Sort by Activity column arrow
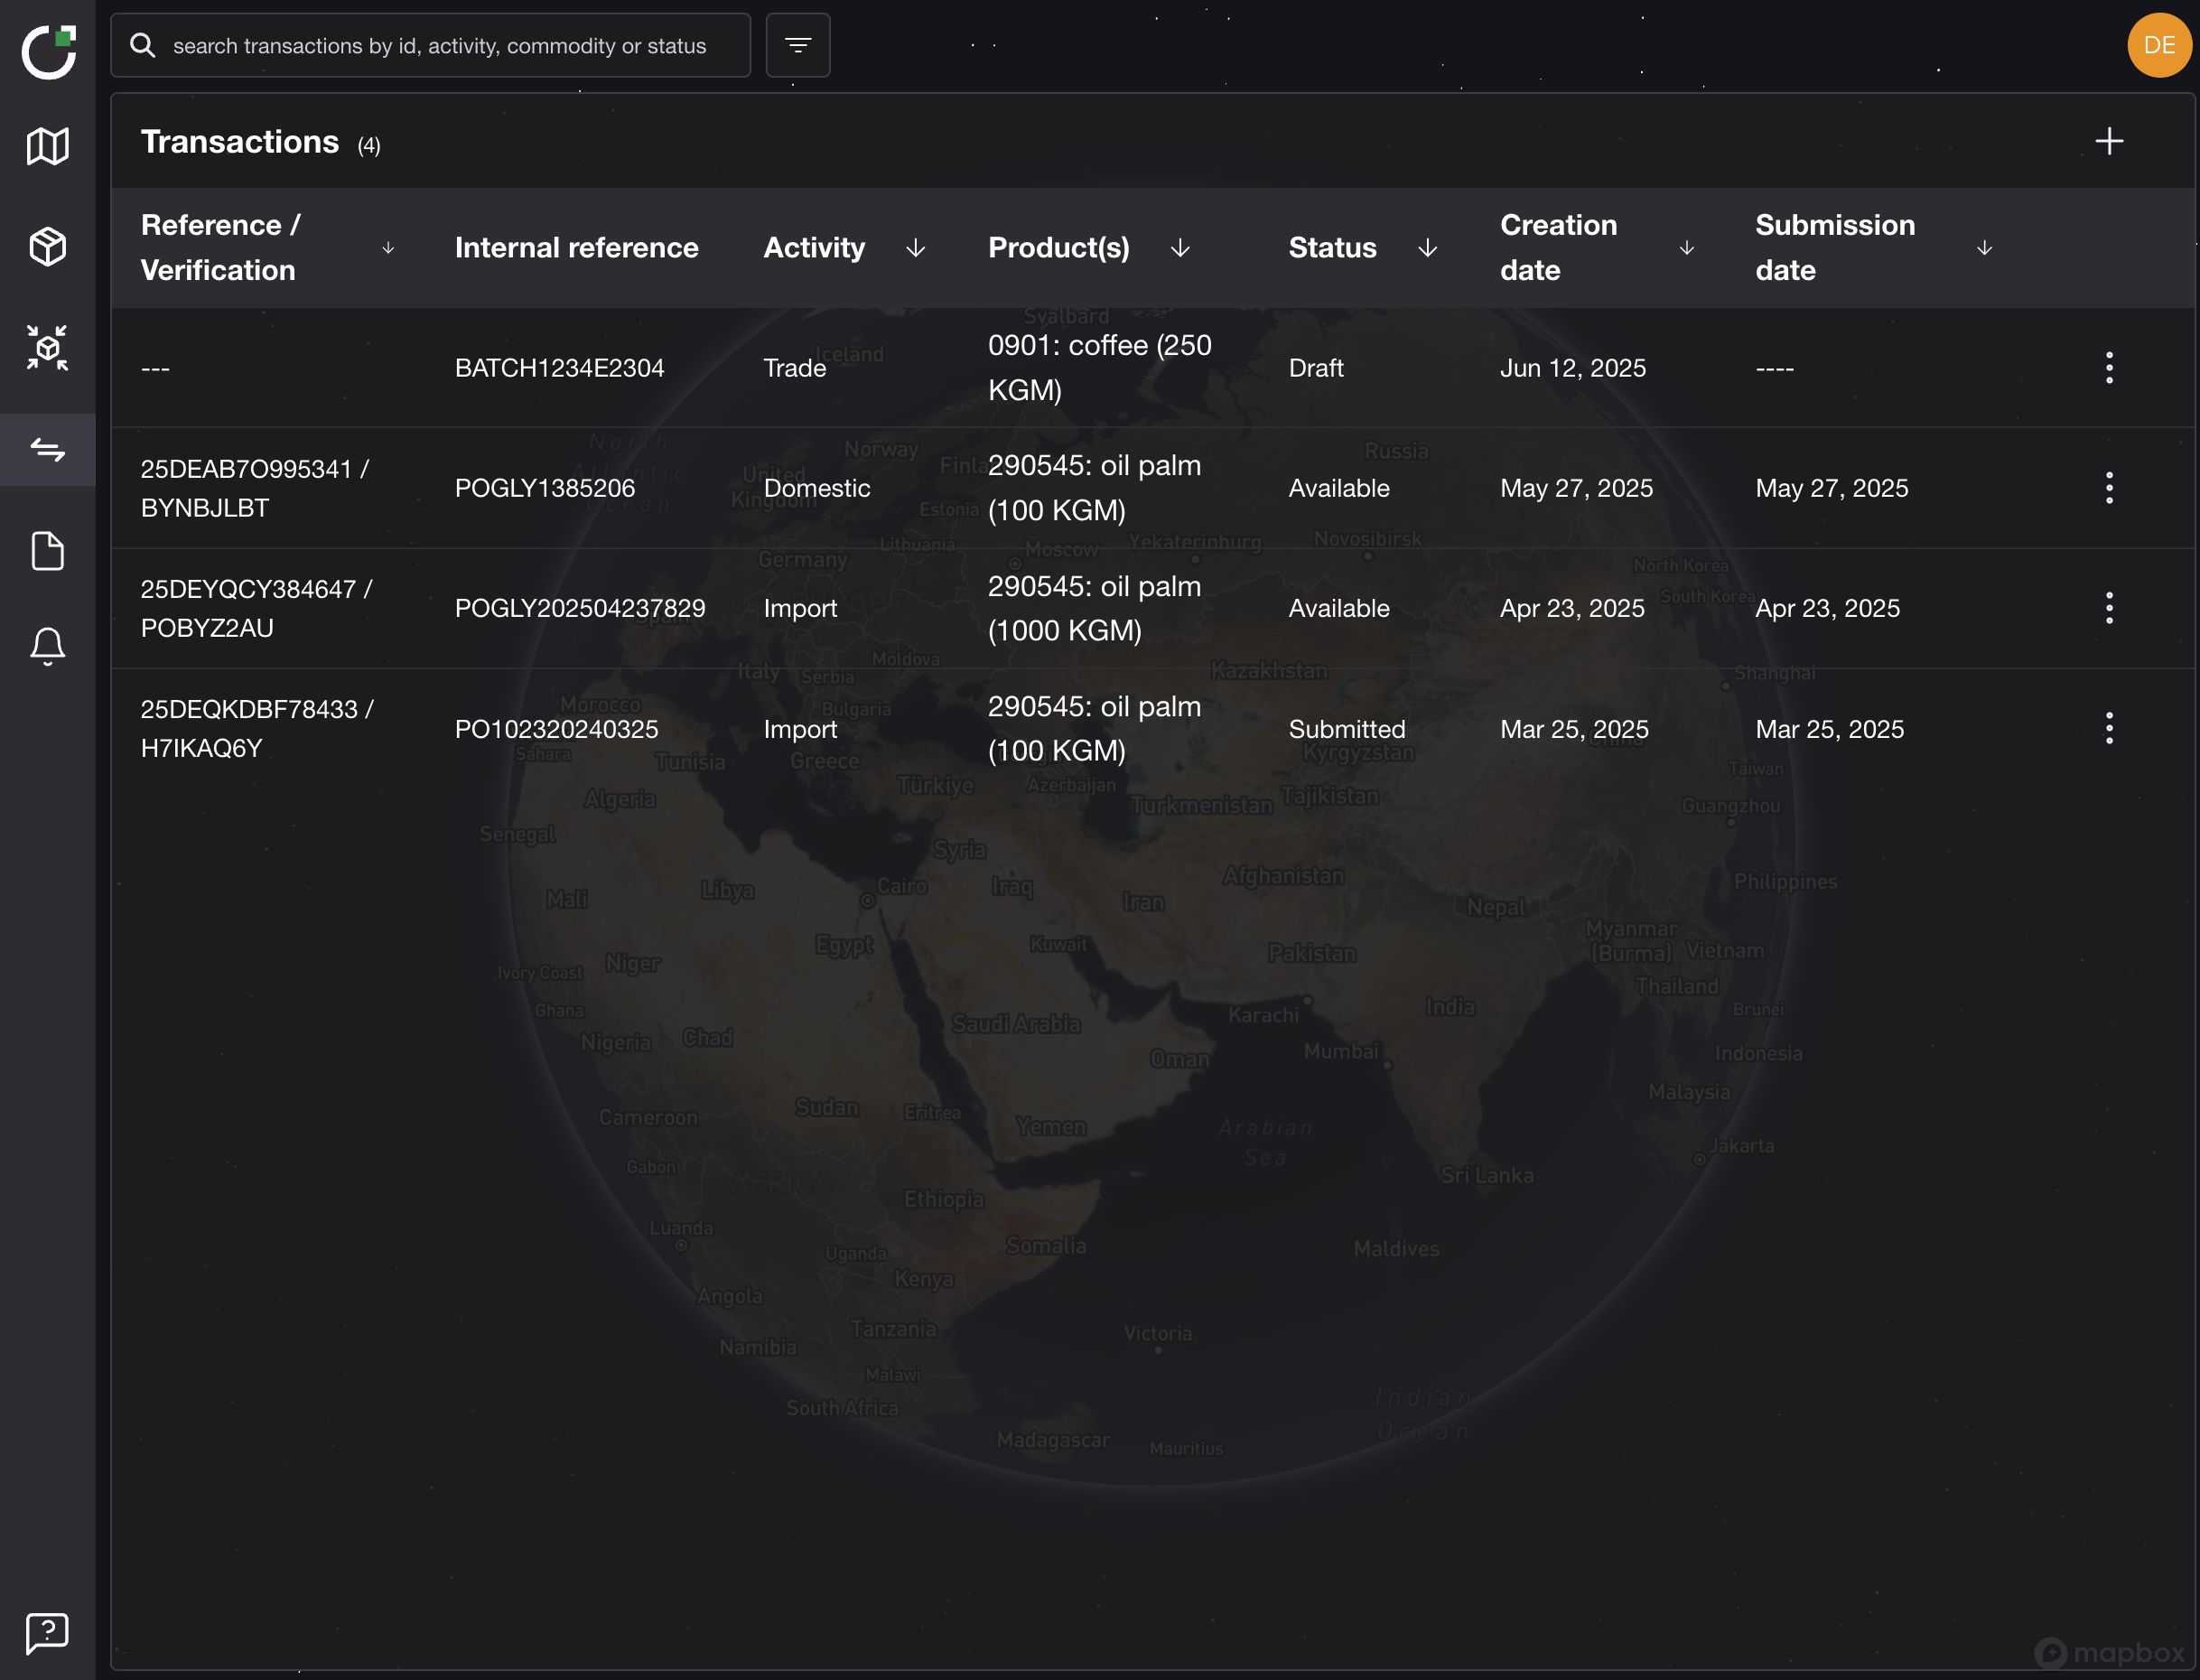 pos(915,248)
